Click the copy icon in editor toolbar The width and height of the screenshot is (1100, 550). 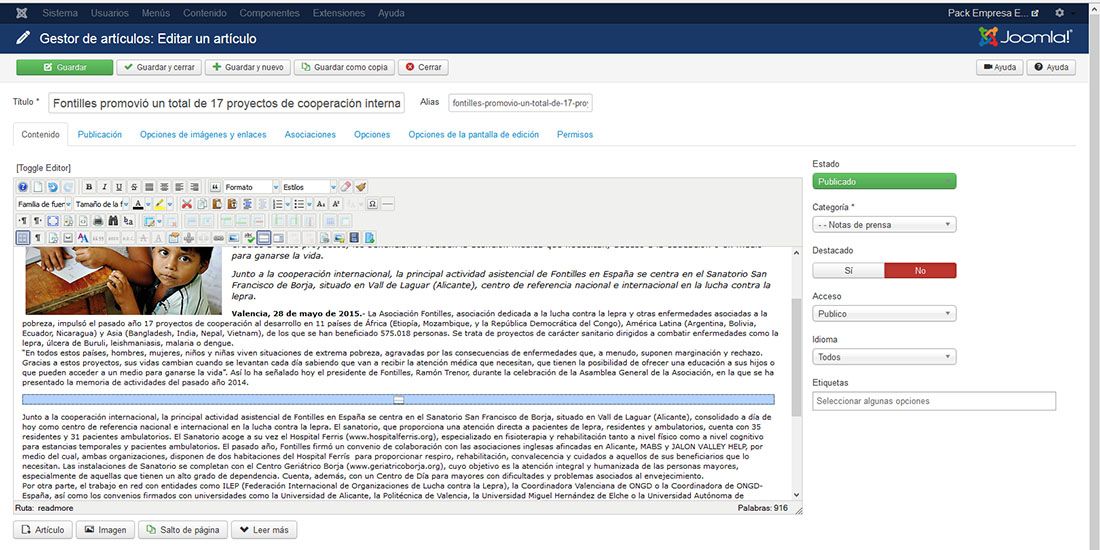tap(202, 204)
